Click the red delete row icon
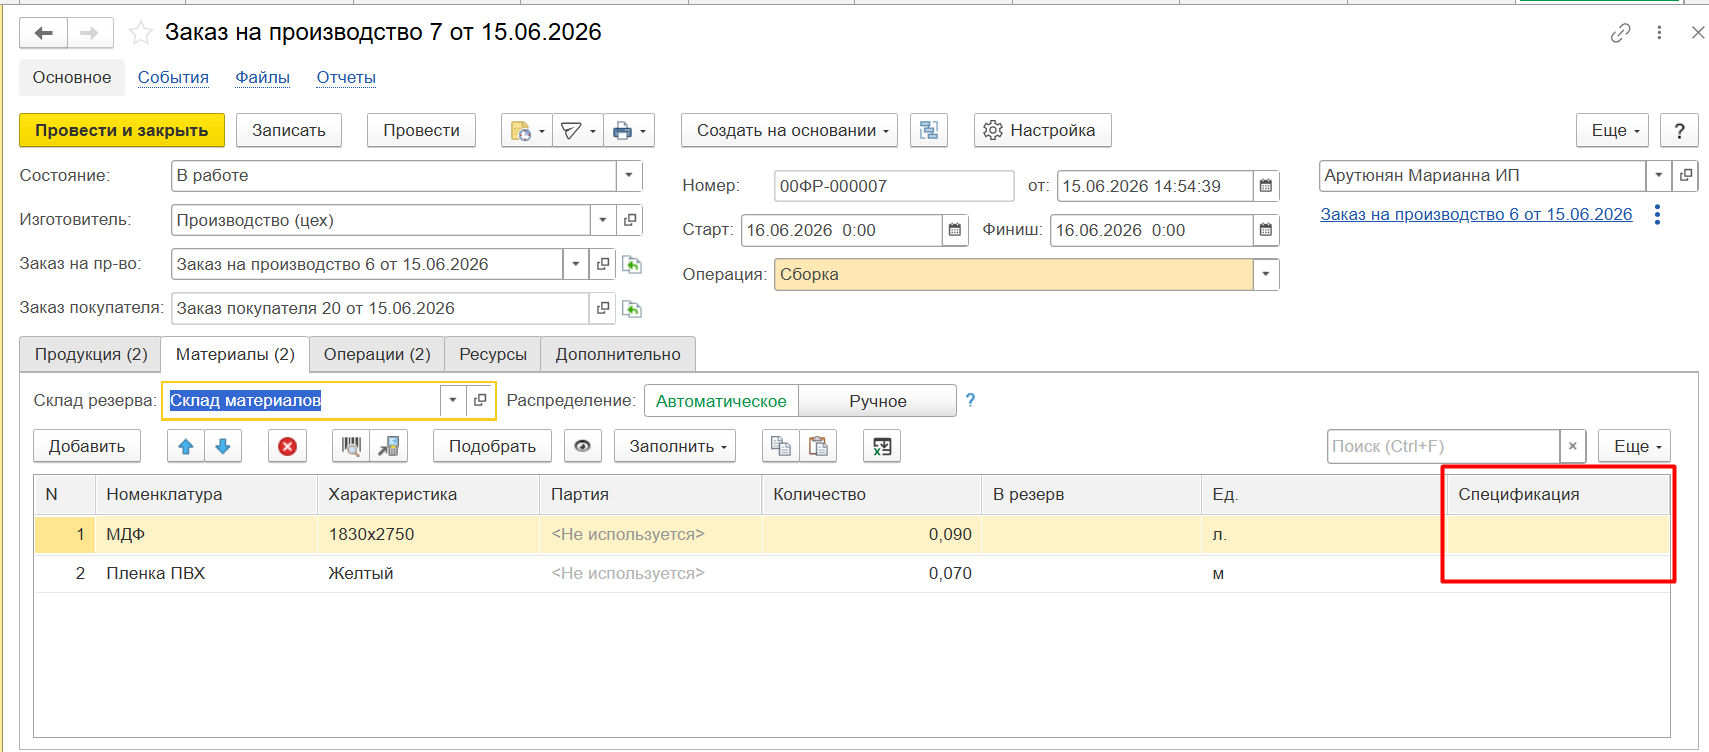The image size is (1709, 752). [x=287, y=446]
